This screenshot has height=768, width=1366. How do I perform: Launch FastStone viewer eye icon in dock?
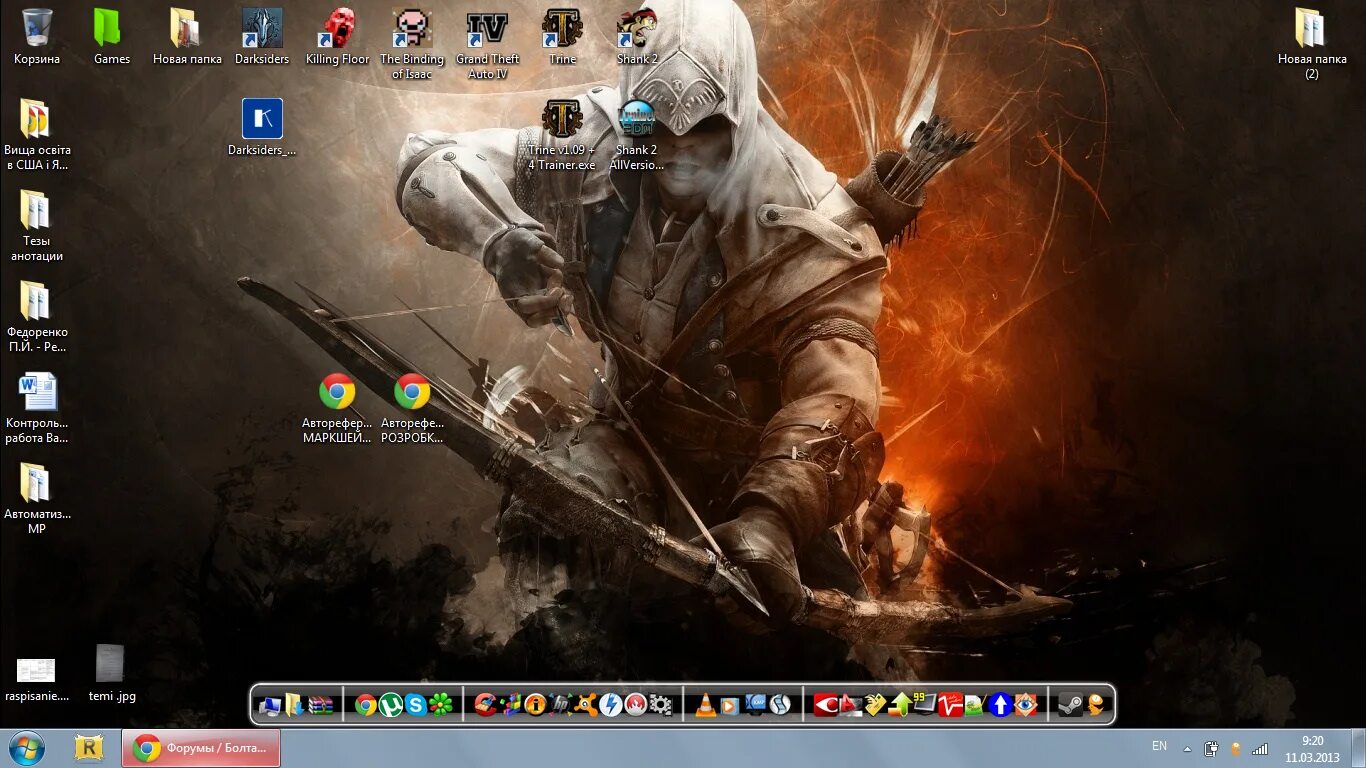pyautogui.click(x=1025, y=705)
